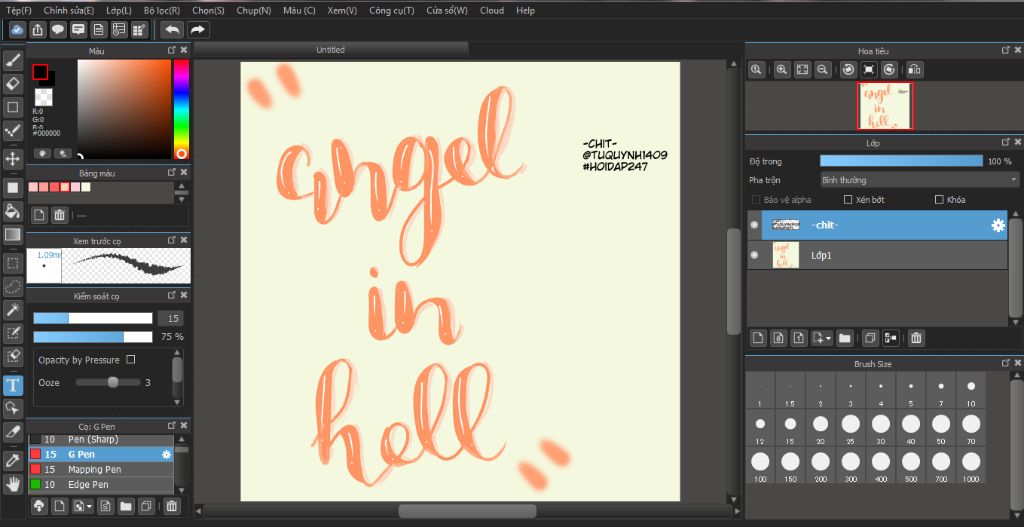Click the Share/export icon in the top toolbar
This screenshot has height=527, width=1024.
[x=38, y=29]
